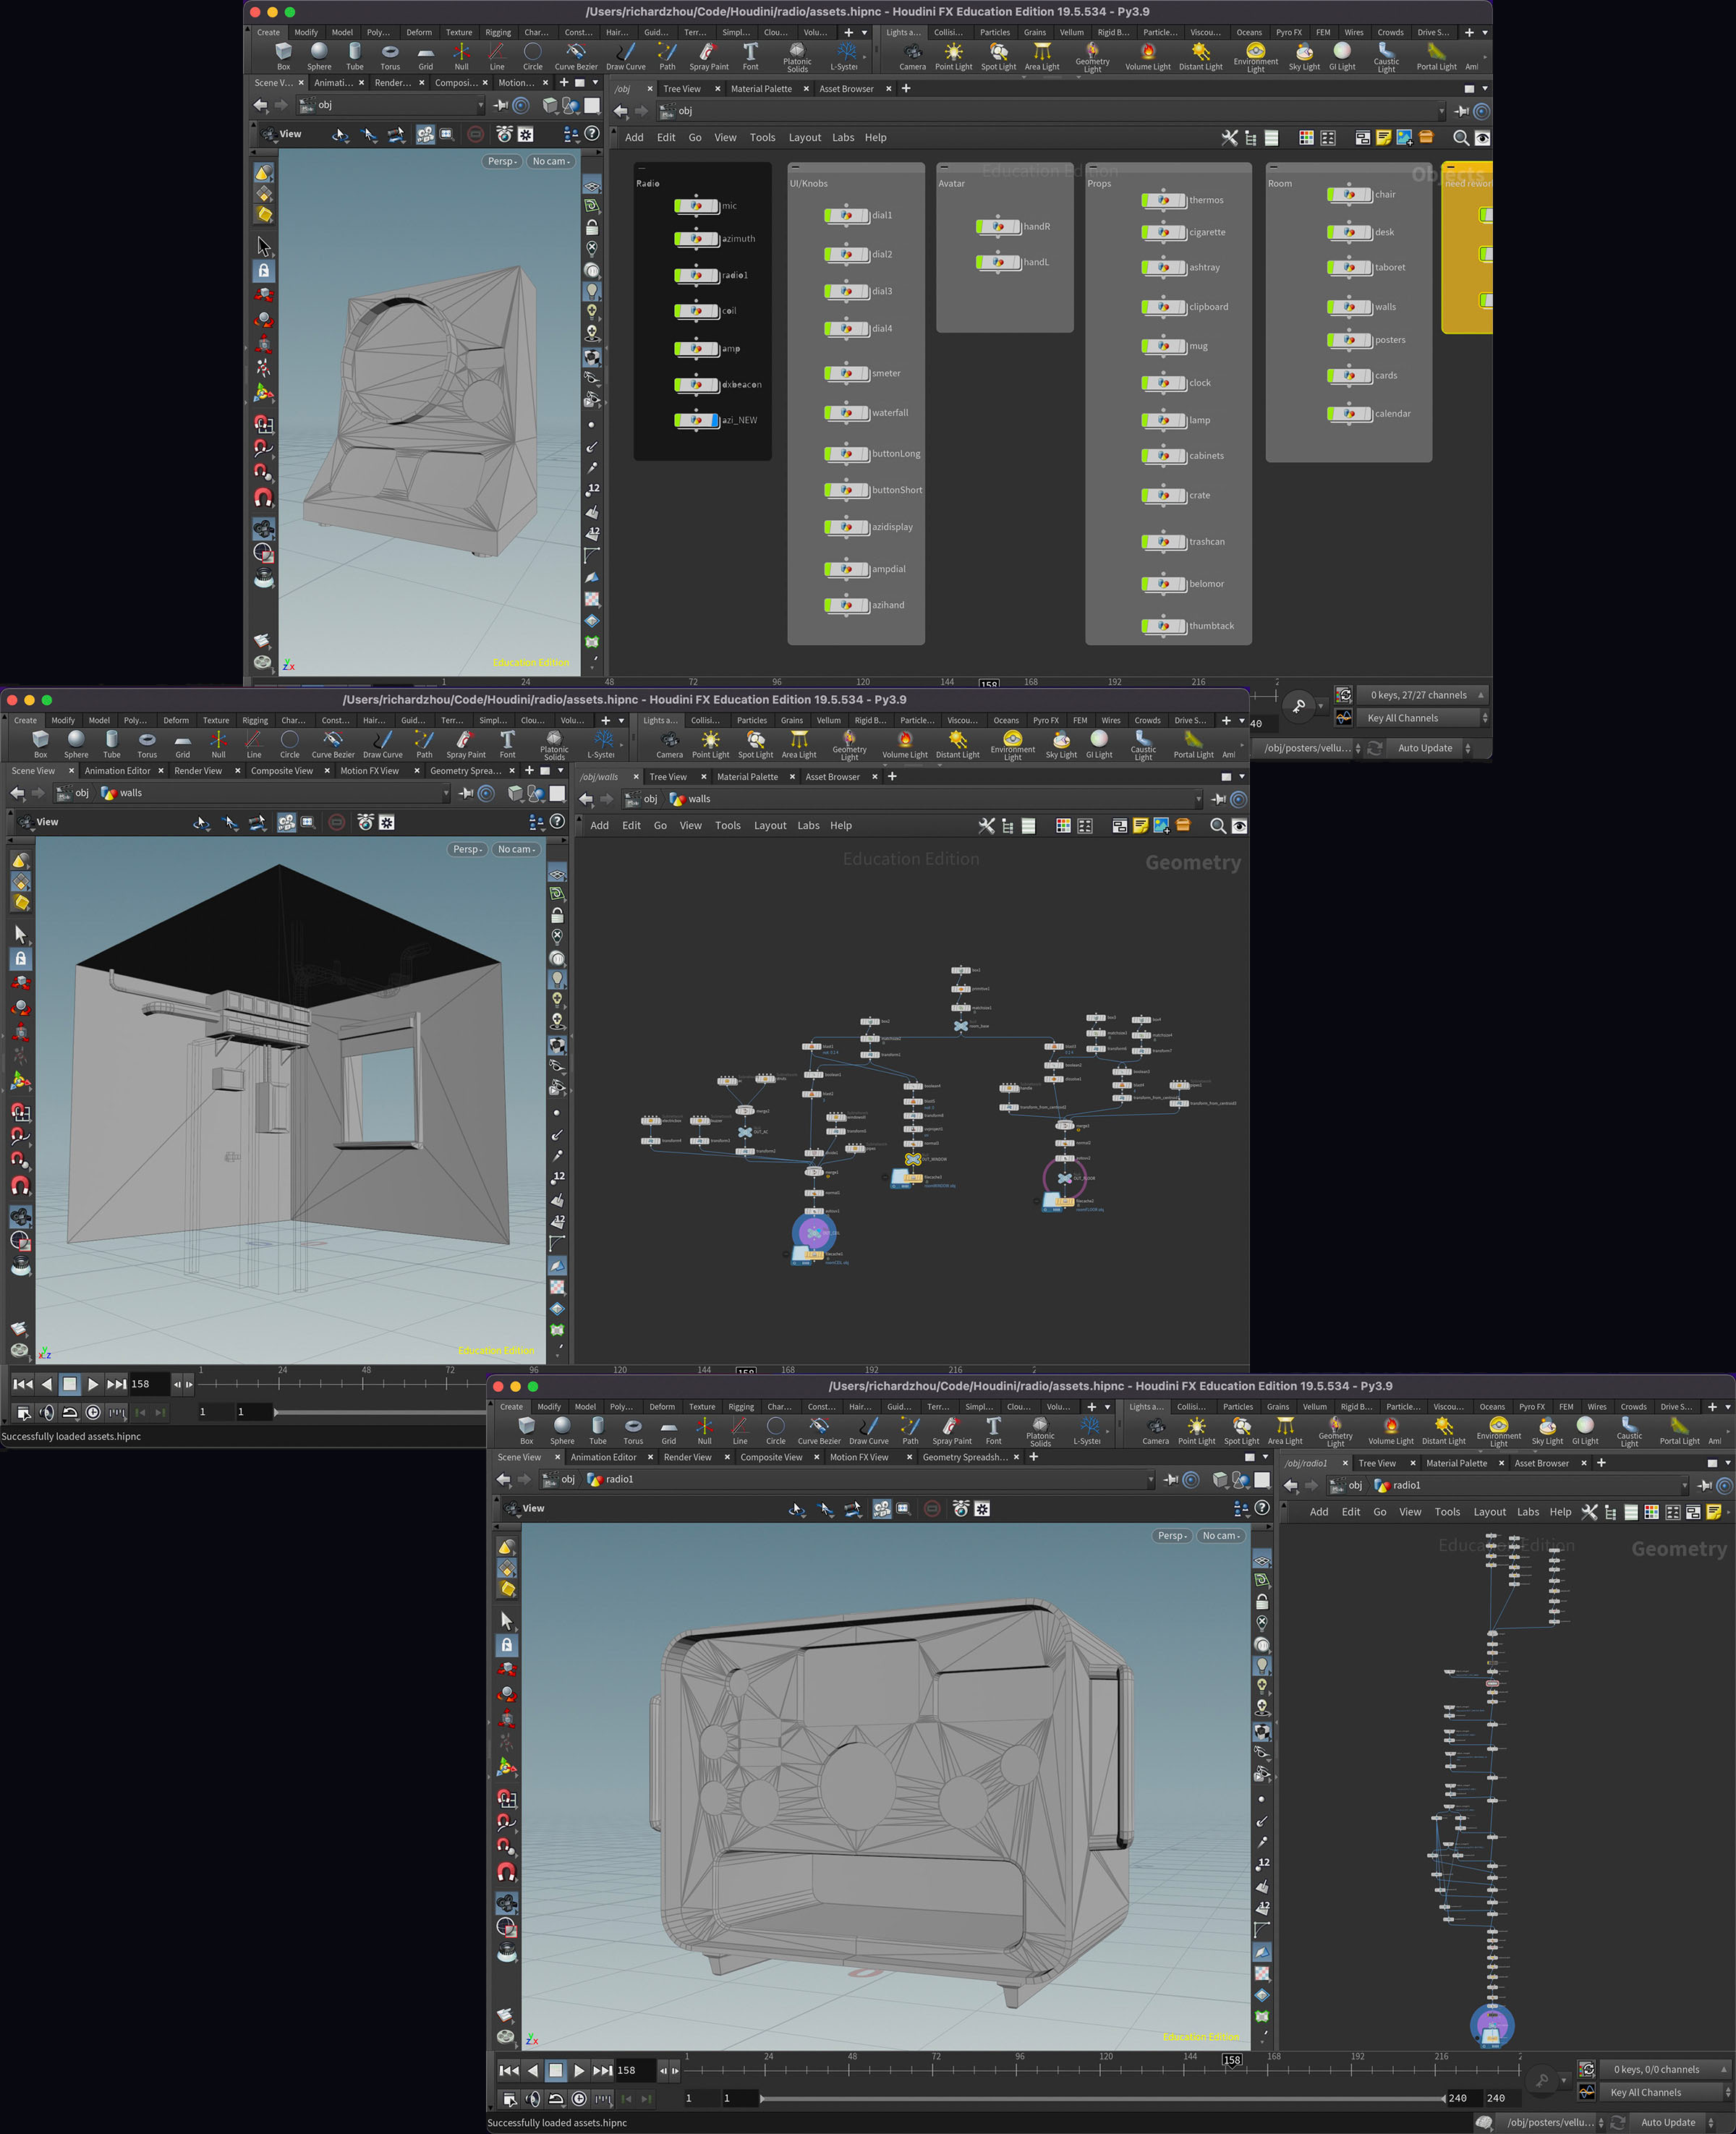Add Caustic Light in bottom window
Screen dimensions: 1736x2134
click(x=1629, y=1431)
